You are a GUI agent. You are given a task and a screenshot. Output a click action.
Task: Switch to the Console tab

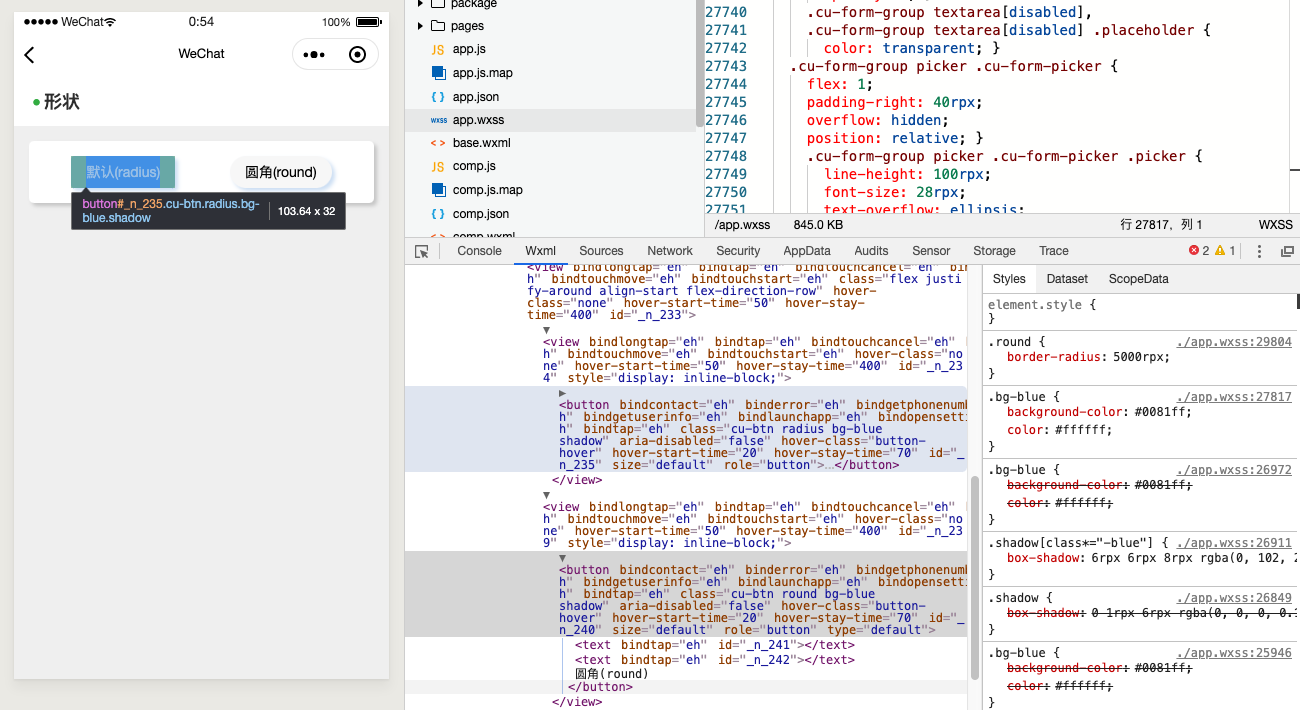[479, 251]
